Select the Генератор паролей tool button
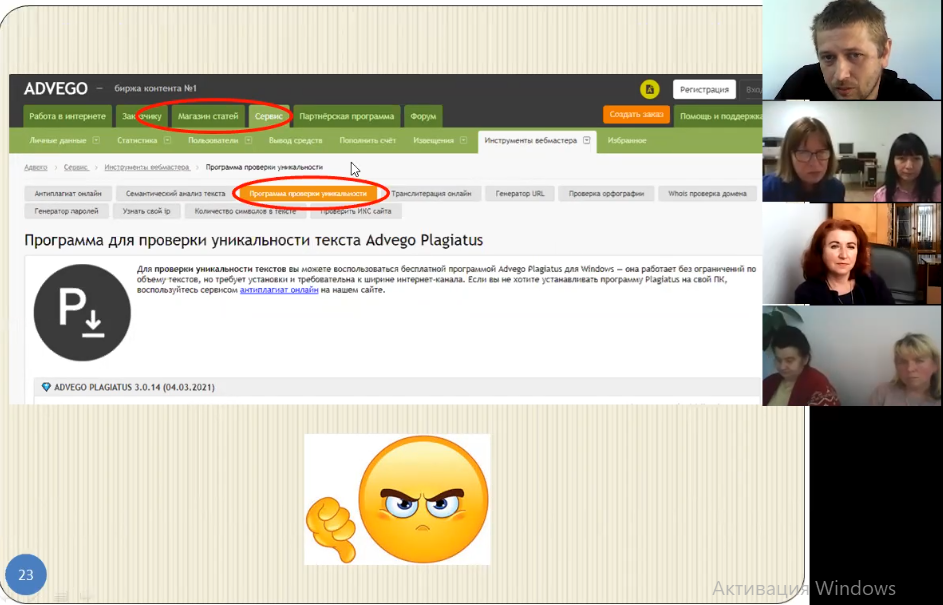Image resolution: width=943 pixels, height=605 pixels. coord(66,211)
